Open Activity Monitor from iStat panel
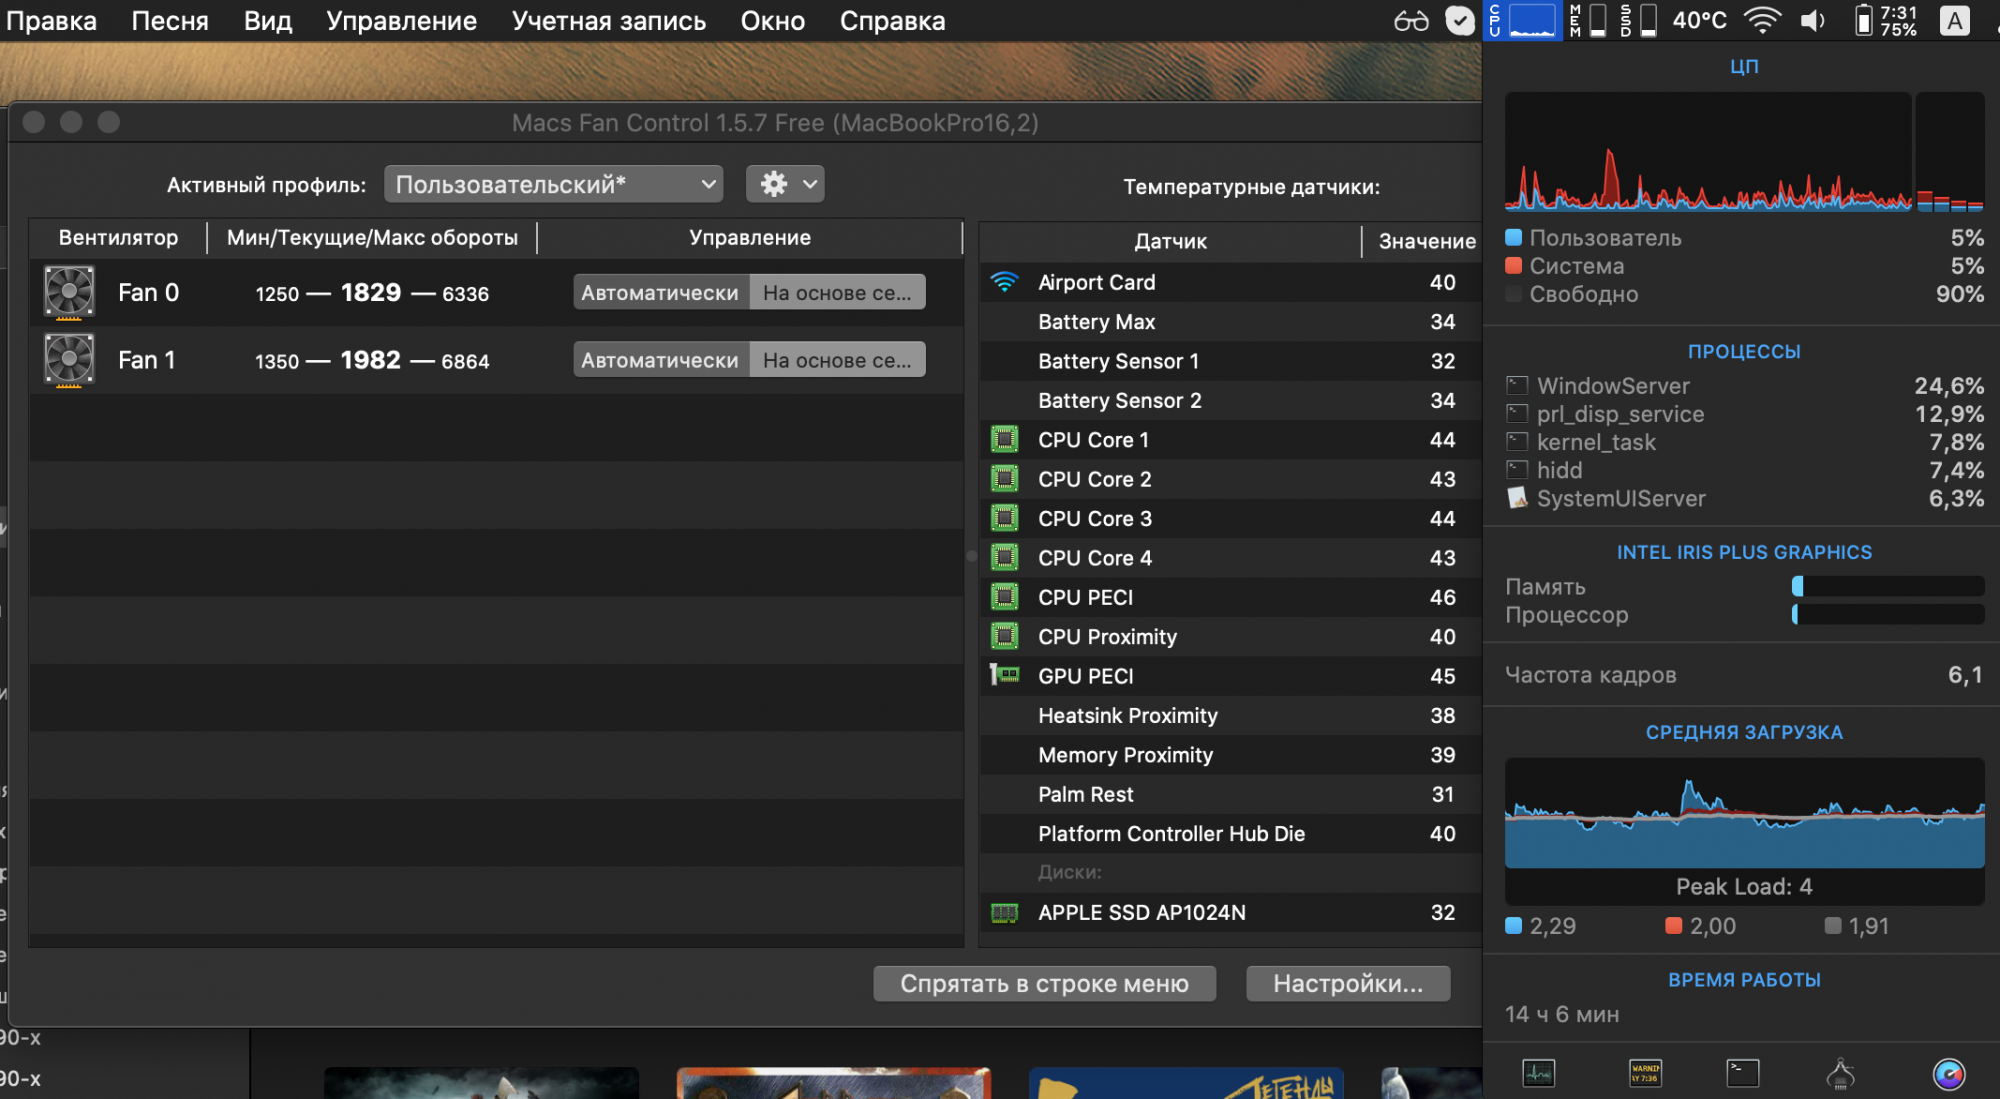Viewport: 2000px width, 1099px height. click(1538, 1073)
